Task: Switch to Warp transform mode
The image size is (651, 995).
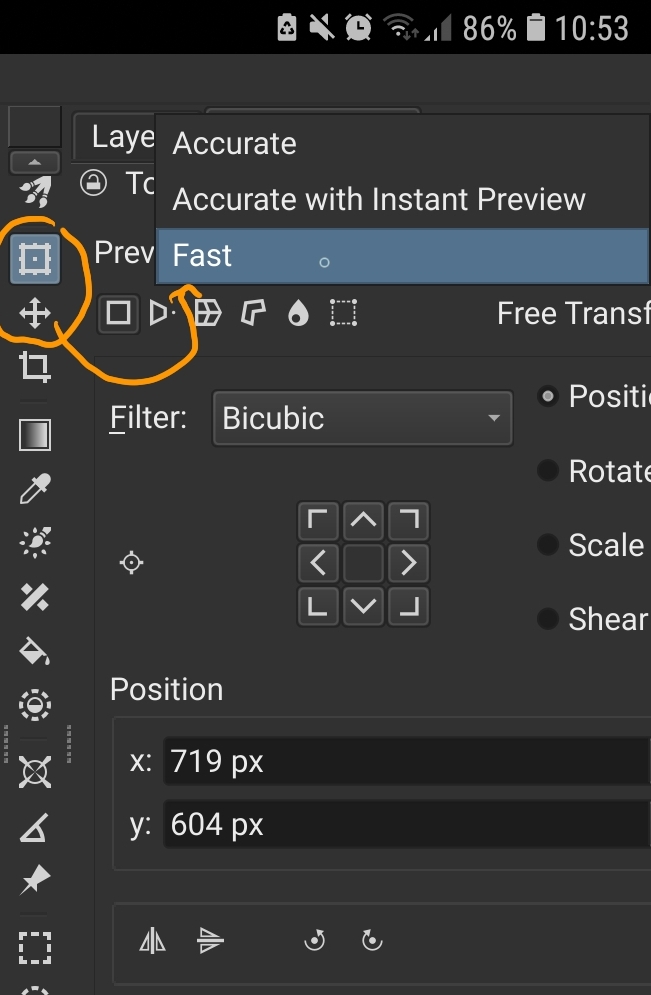Action: point(208,314)
